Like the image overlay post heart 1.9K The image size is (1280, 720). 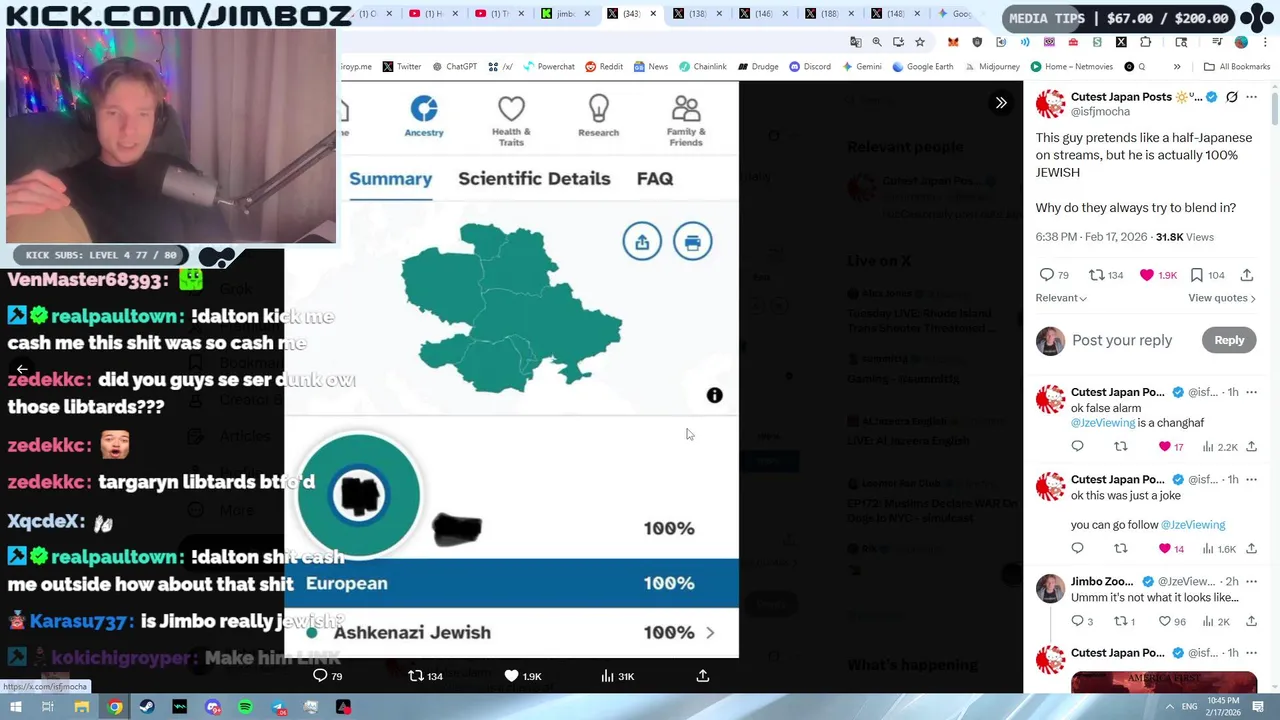click(511, 676)
